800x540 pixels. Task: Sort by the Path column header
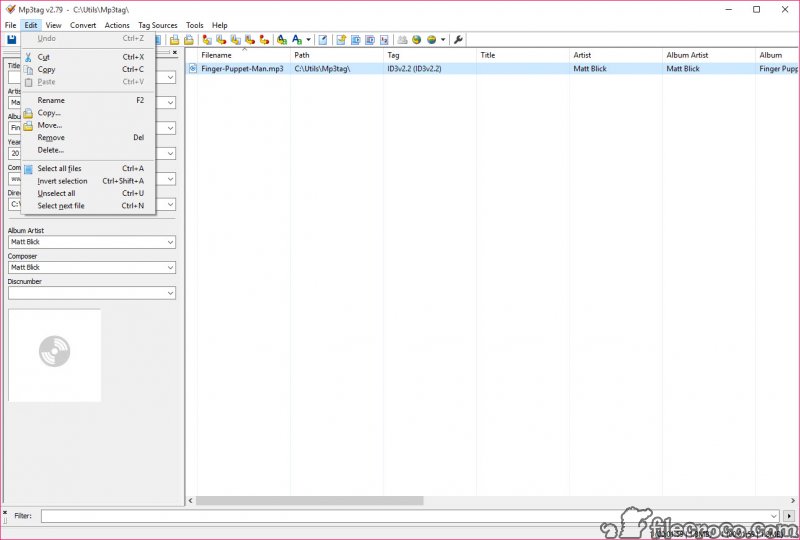[337, 55]
